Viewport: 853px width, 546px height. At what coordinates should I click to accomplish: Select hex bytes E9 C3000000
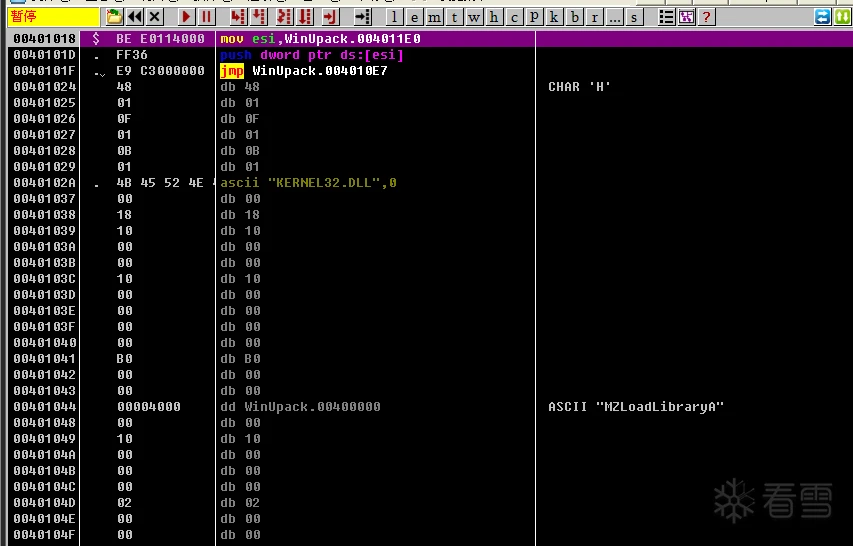pyautogui.click(x=160, y=71)
